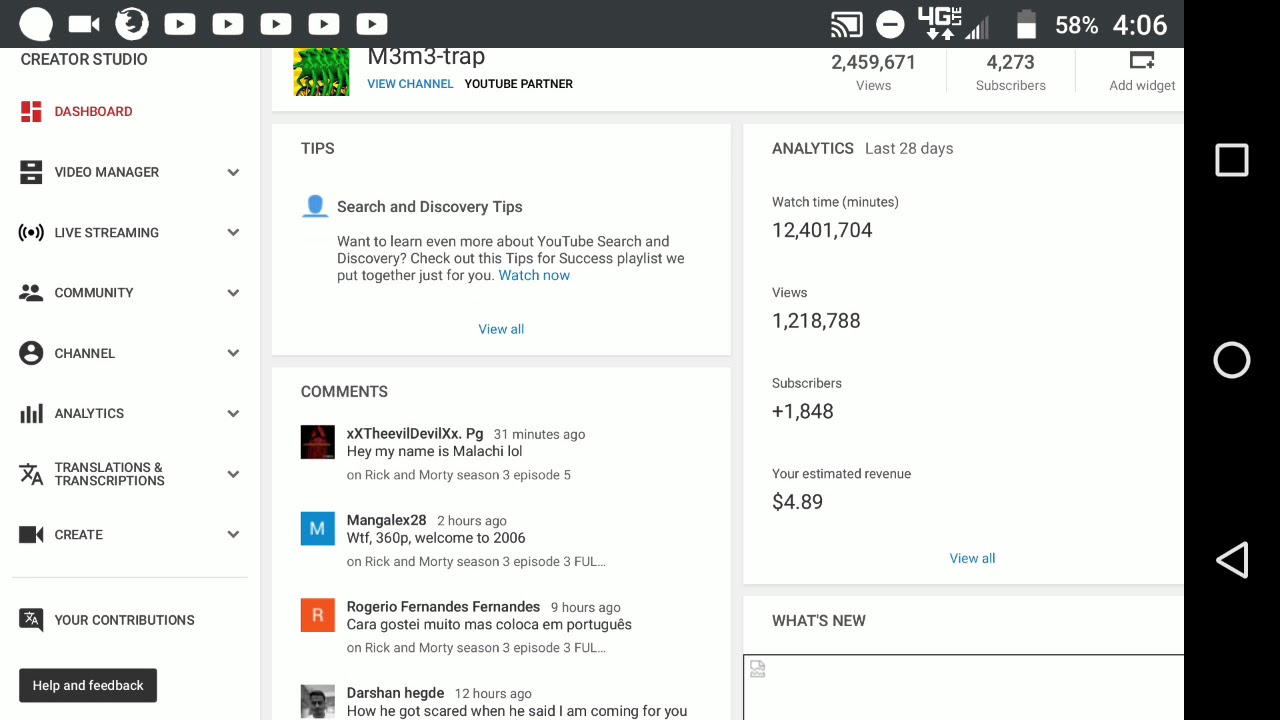Select Community menu item
Viewport: 1280px width, 720px height.
pyautogui.click(x=94, y=293)
